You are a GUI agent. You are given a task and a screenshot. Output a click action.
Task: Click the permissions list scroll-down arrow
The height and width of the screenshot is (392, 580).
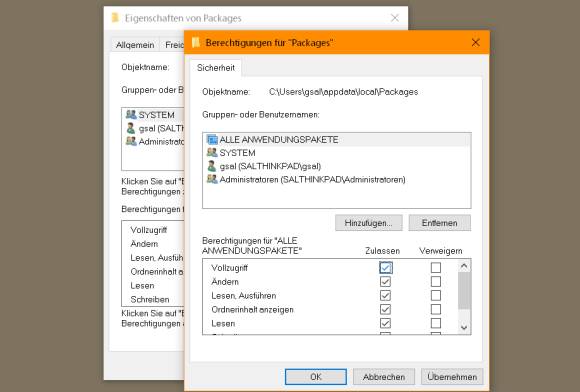coord(464,328)
